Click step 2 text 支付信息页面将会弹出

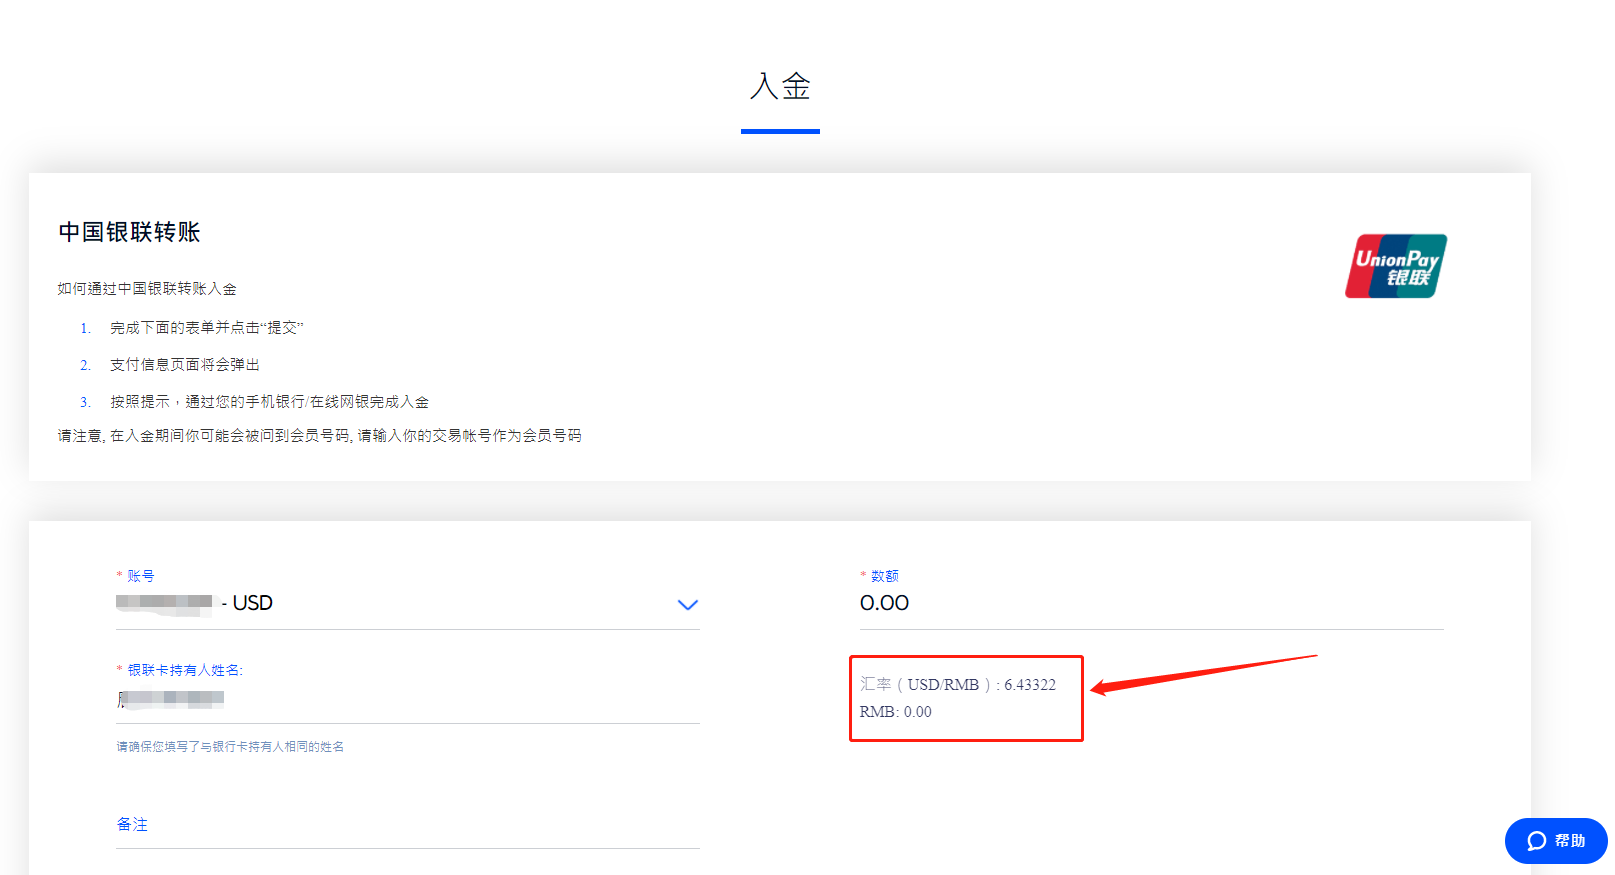pyautogui.click(x=184, y=365)
